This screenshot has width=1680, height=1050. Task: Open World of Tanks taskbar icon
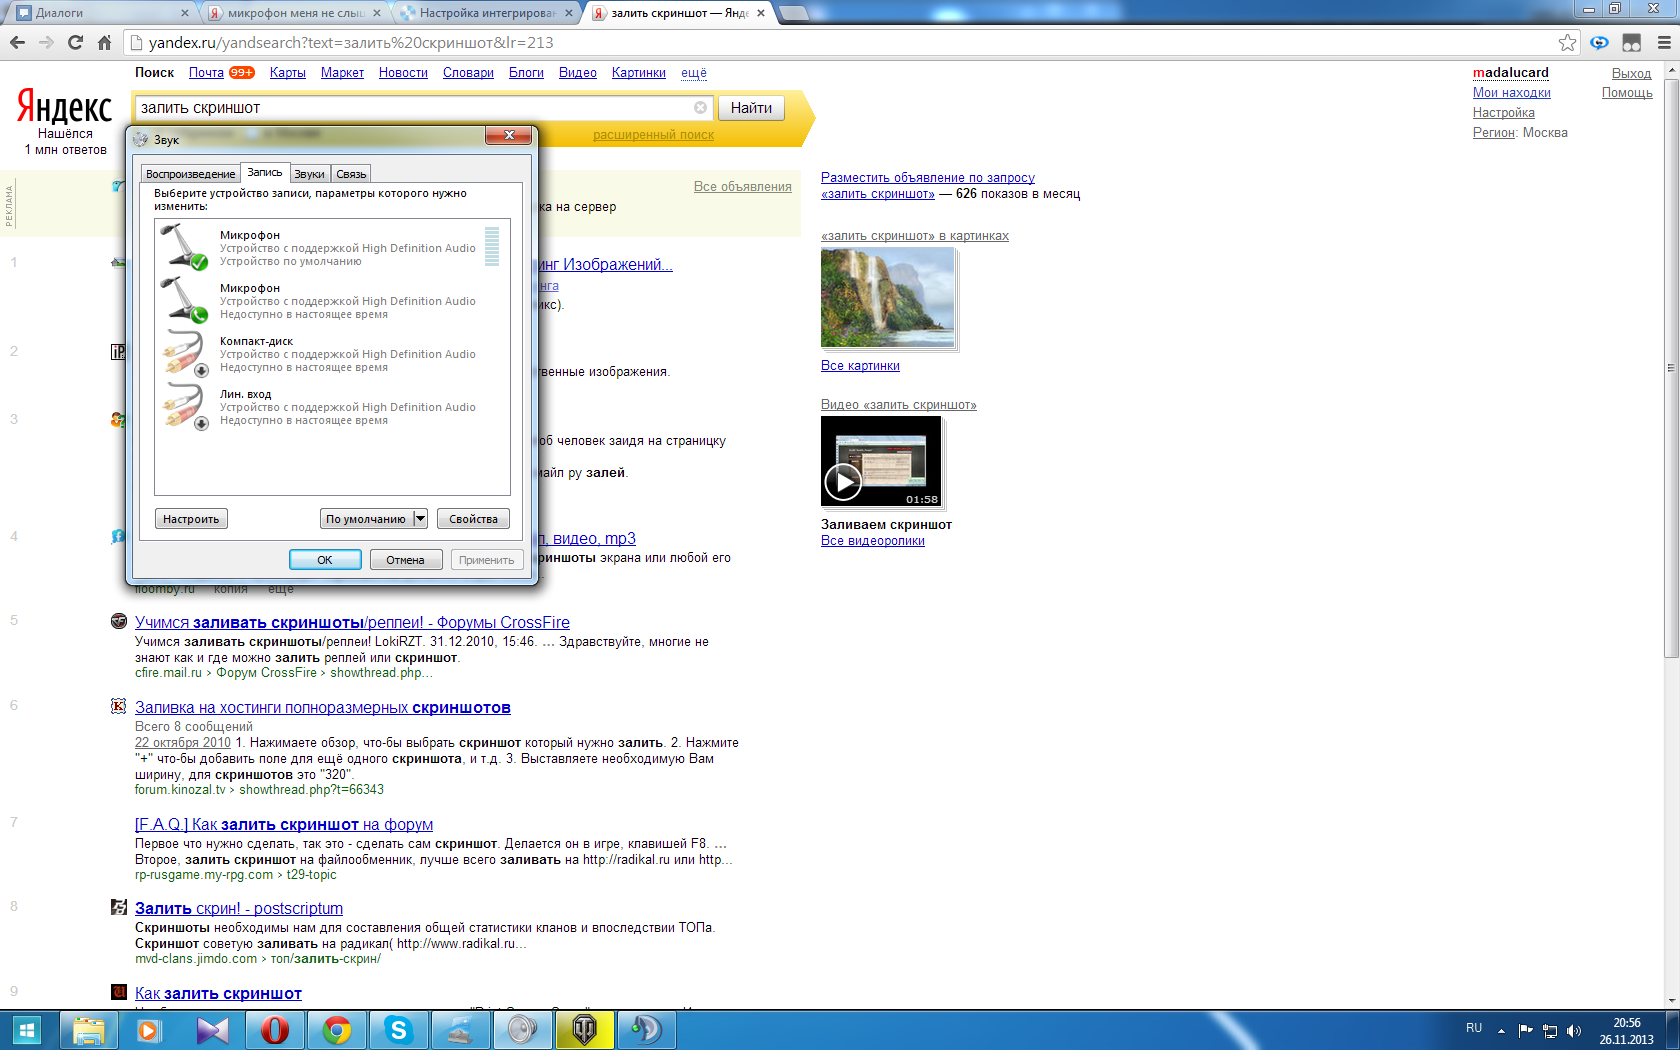point(585,1029)
